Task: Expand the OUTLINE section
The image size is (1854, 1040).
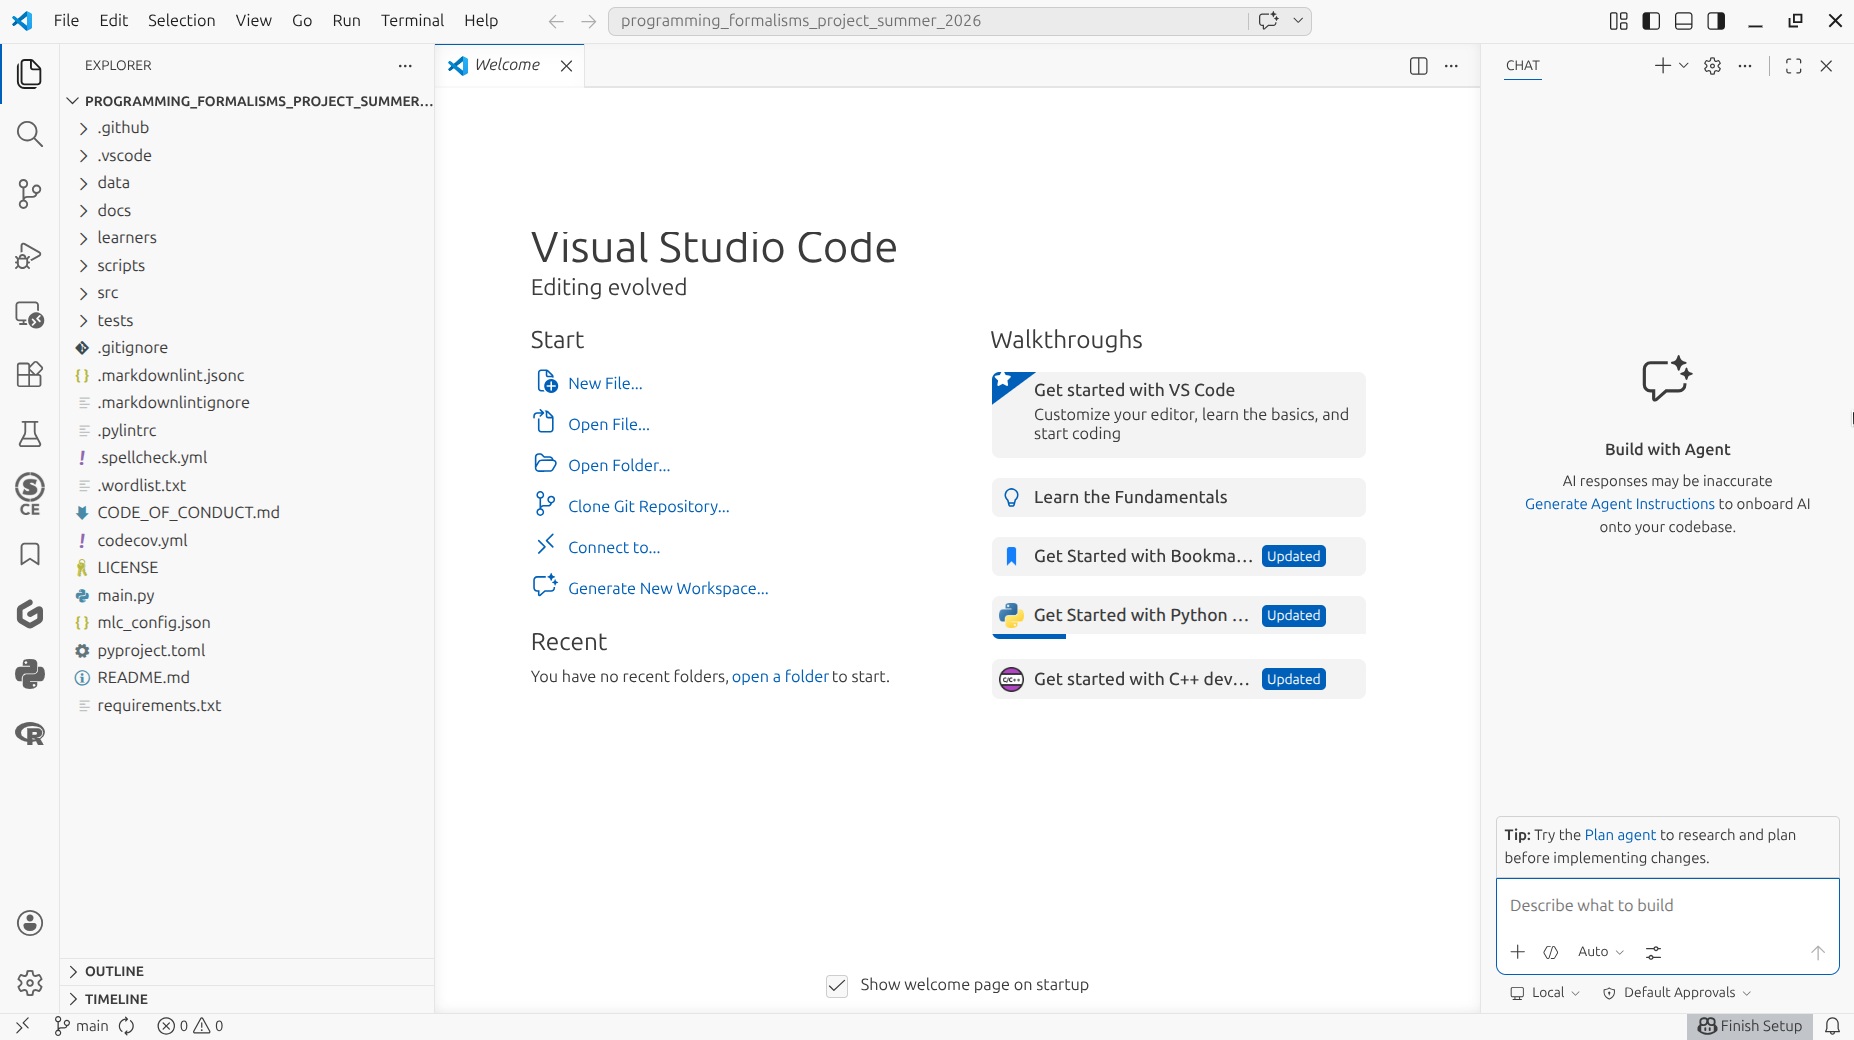Action: click(247, 972)
